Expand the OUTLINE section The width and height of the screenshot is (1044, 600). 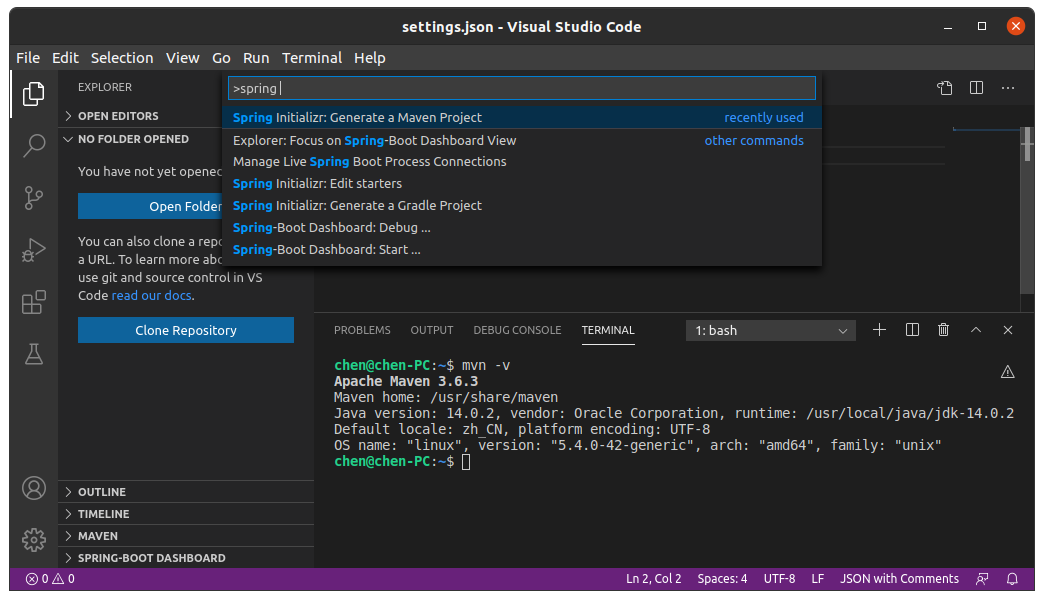[186, 492]
